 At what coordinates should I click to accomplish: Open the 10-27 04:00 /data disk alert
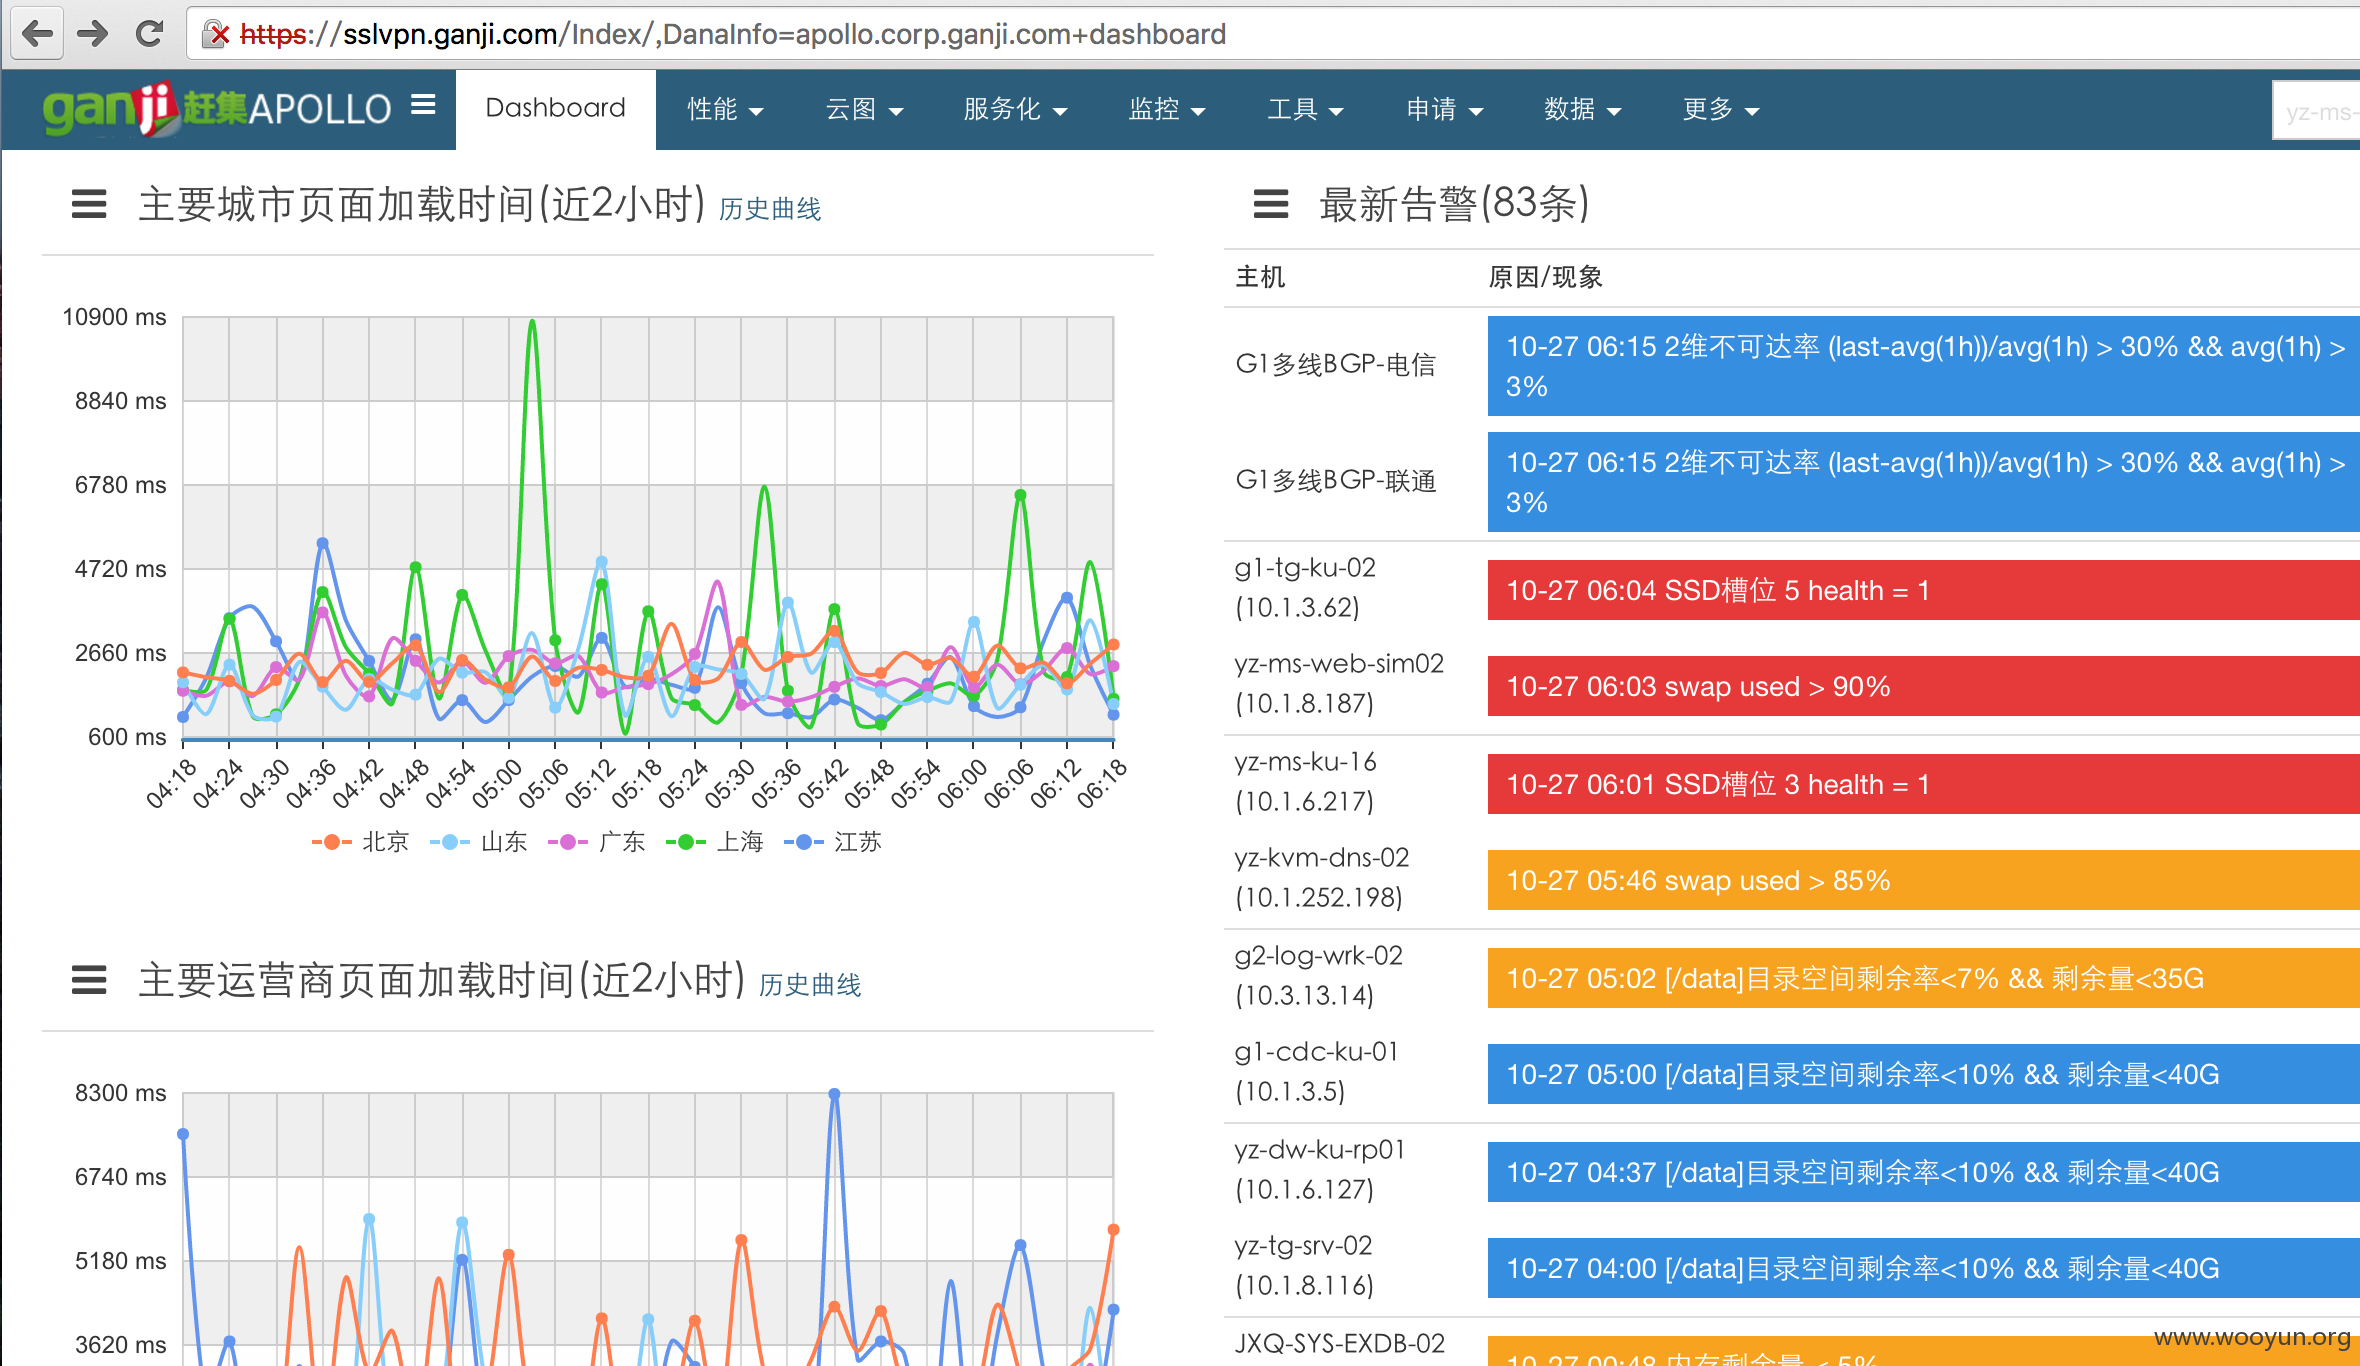point(1924,1268)
